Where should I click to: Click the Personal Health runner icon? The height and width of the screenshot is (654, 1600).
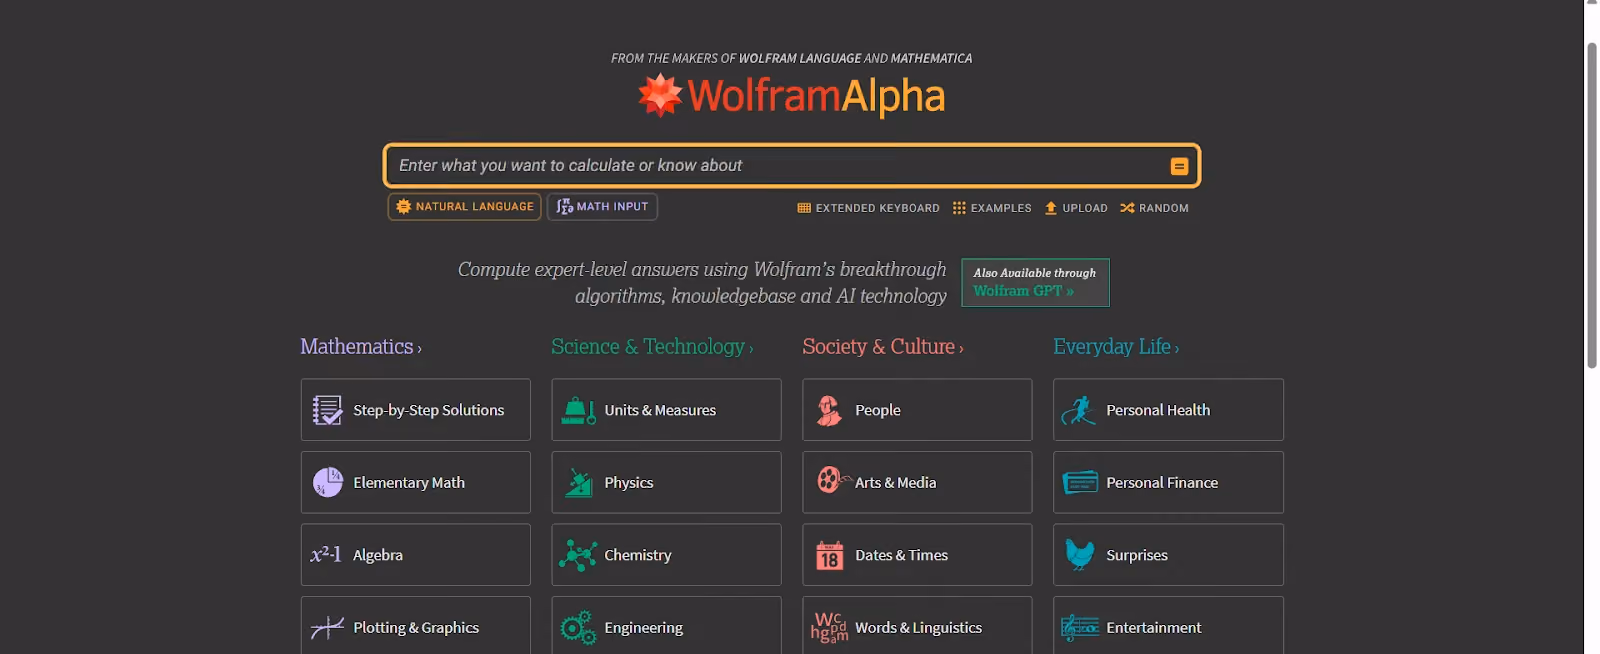tap(1079, 410)
